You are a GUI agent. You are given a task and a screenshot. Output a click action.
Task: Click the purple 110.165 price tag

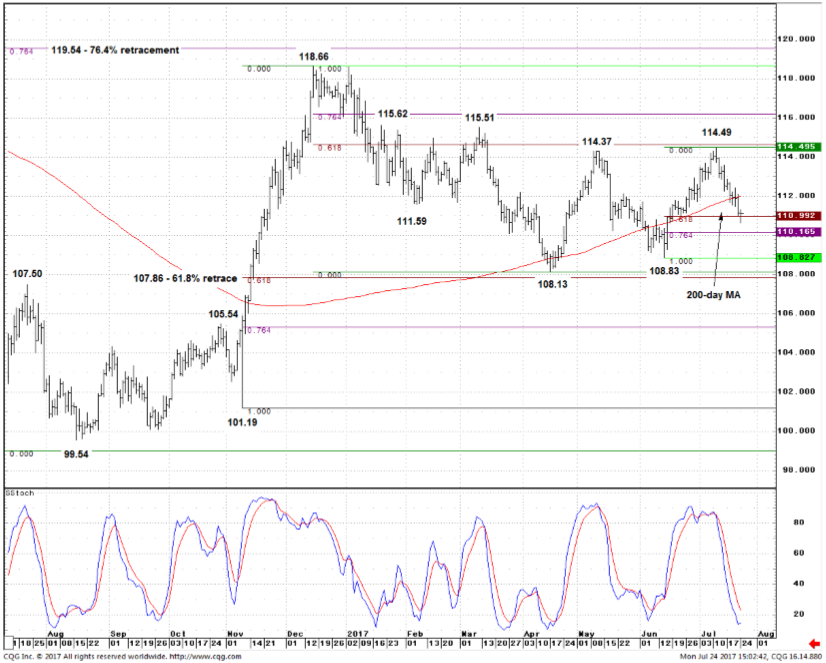pos(797,232)
